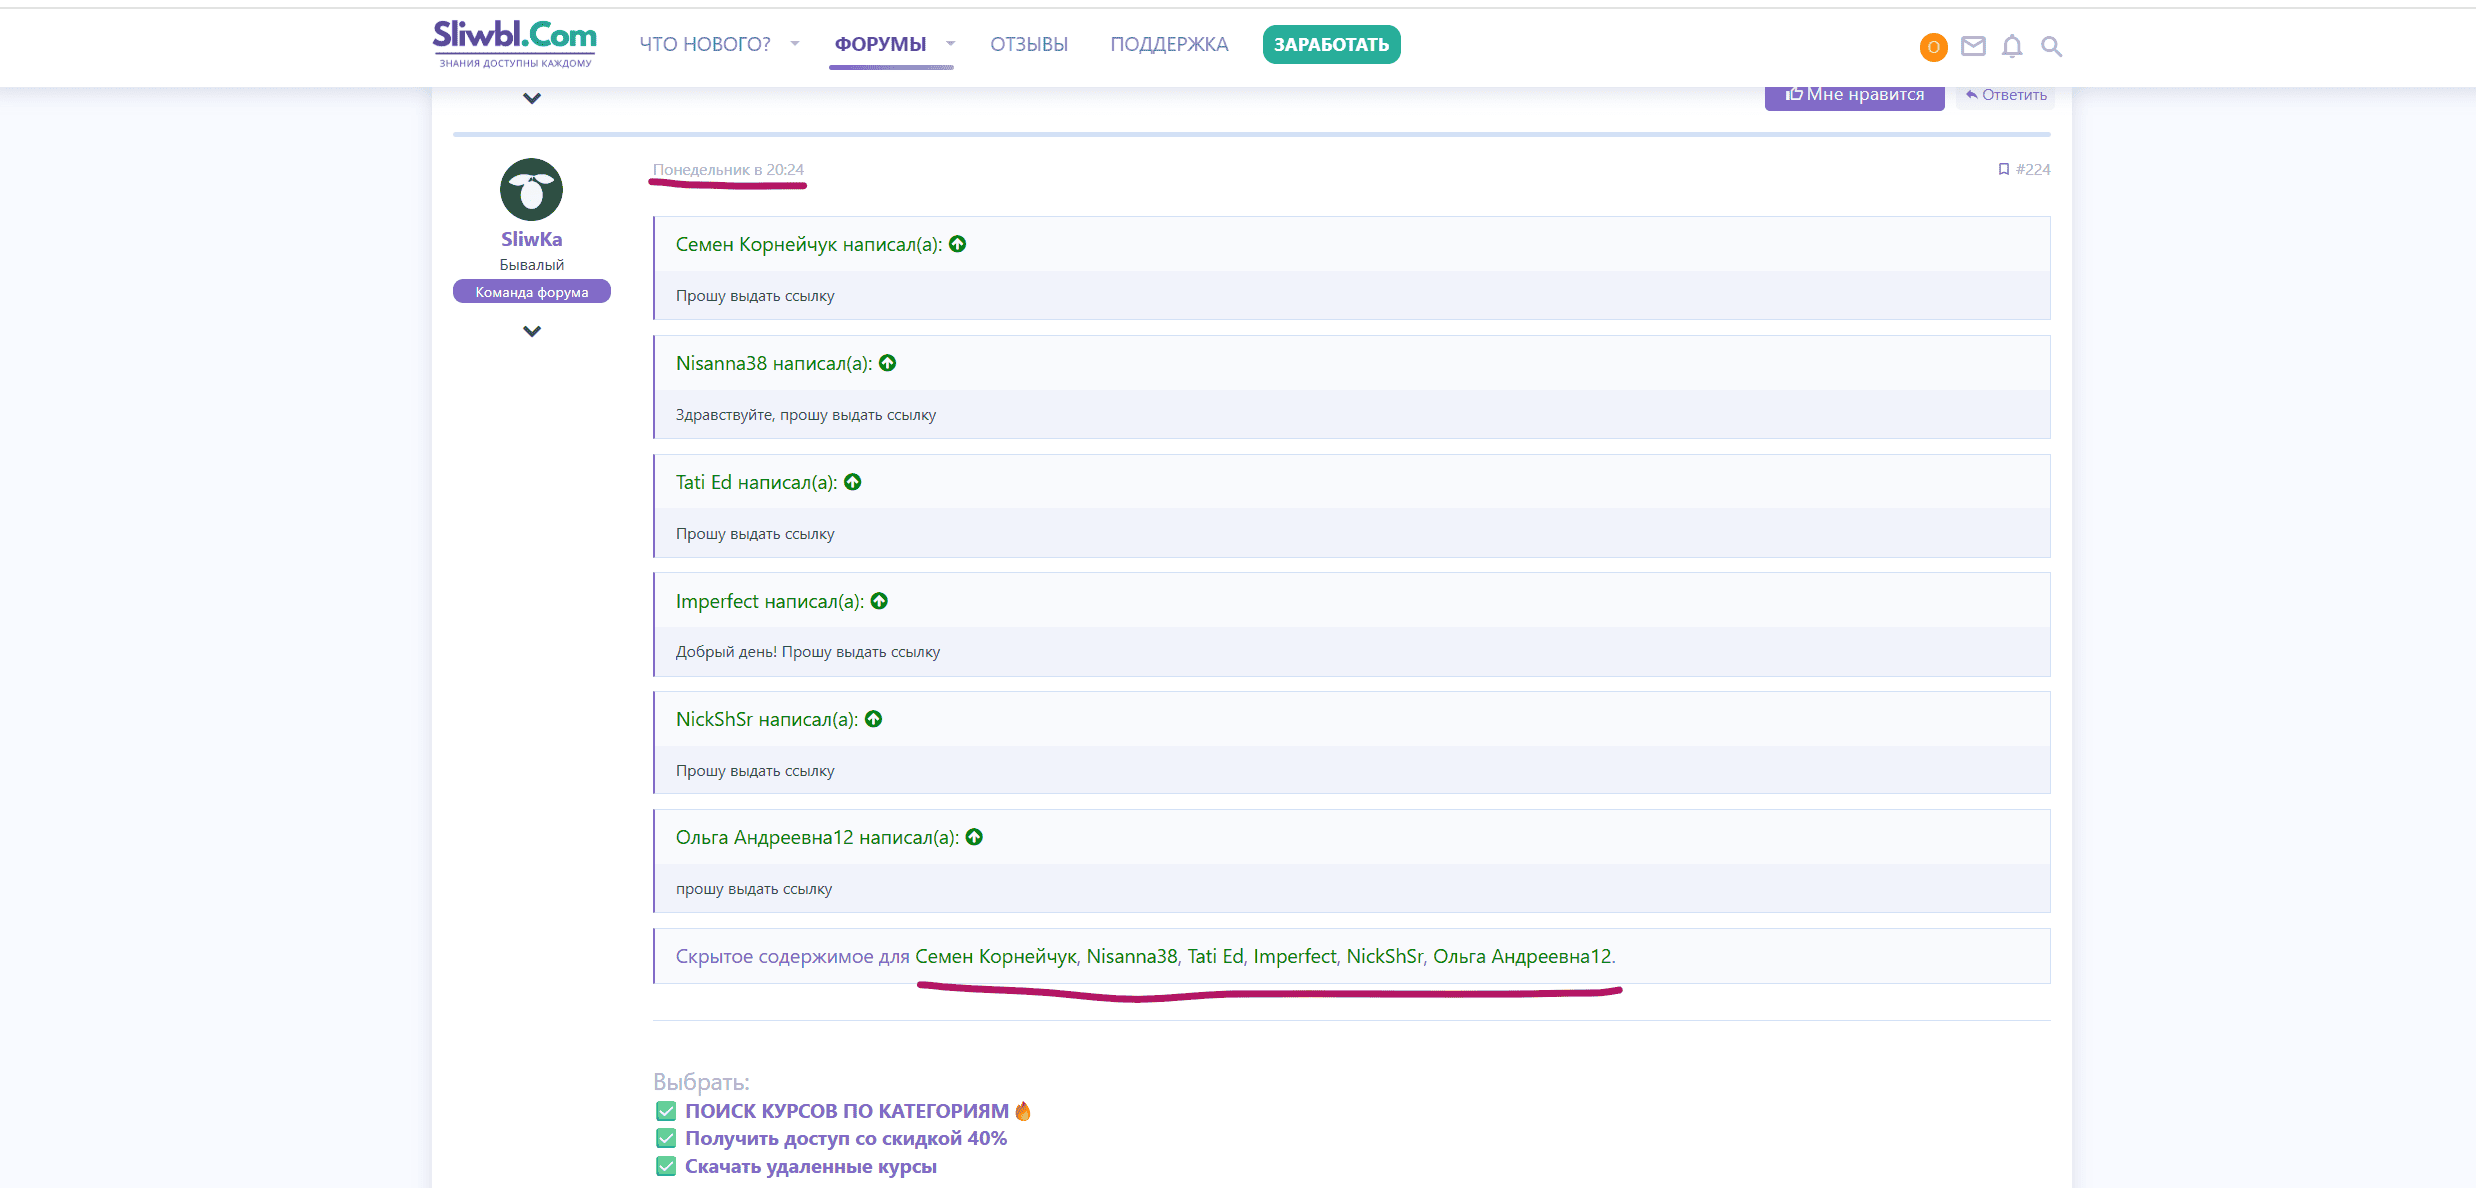Click the Ответить reply link
Screen dimensions: 2476x1188
[2006, 95]
